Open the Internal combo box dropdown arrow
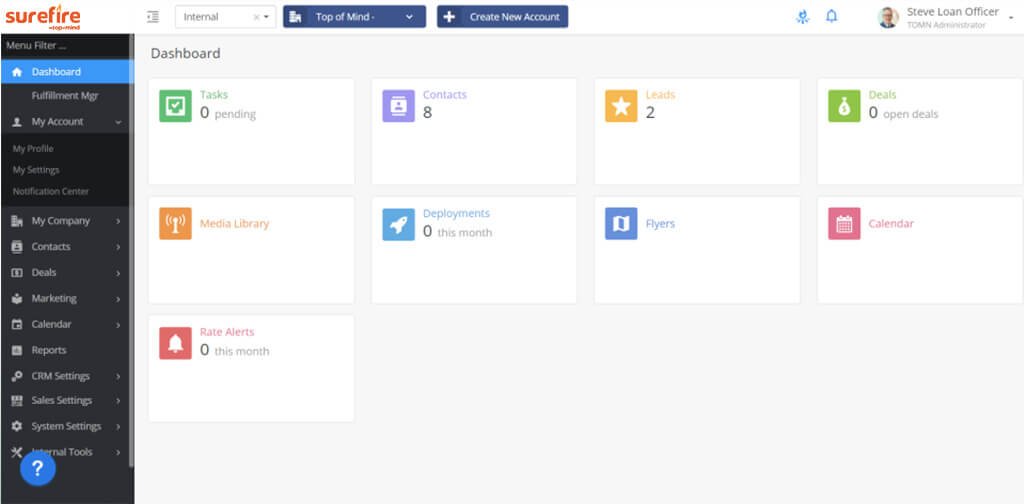Viewport: 1024px width, 504px height. (x=266, y=18)
